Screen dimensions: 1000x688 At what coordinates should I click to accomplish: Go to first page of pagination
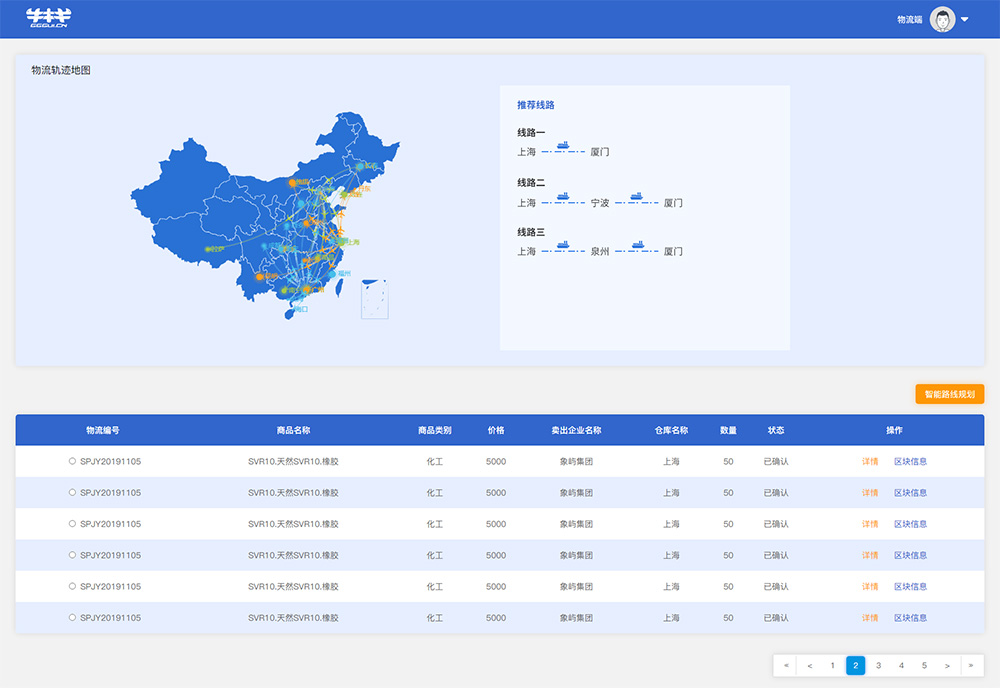(786, 665)
